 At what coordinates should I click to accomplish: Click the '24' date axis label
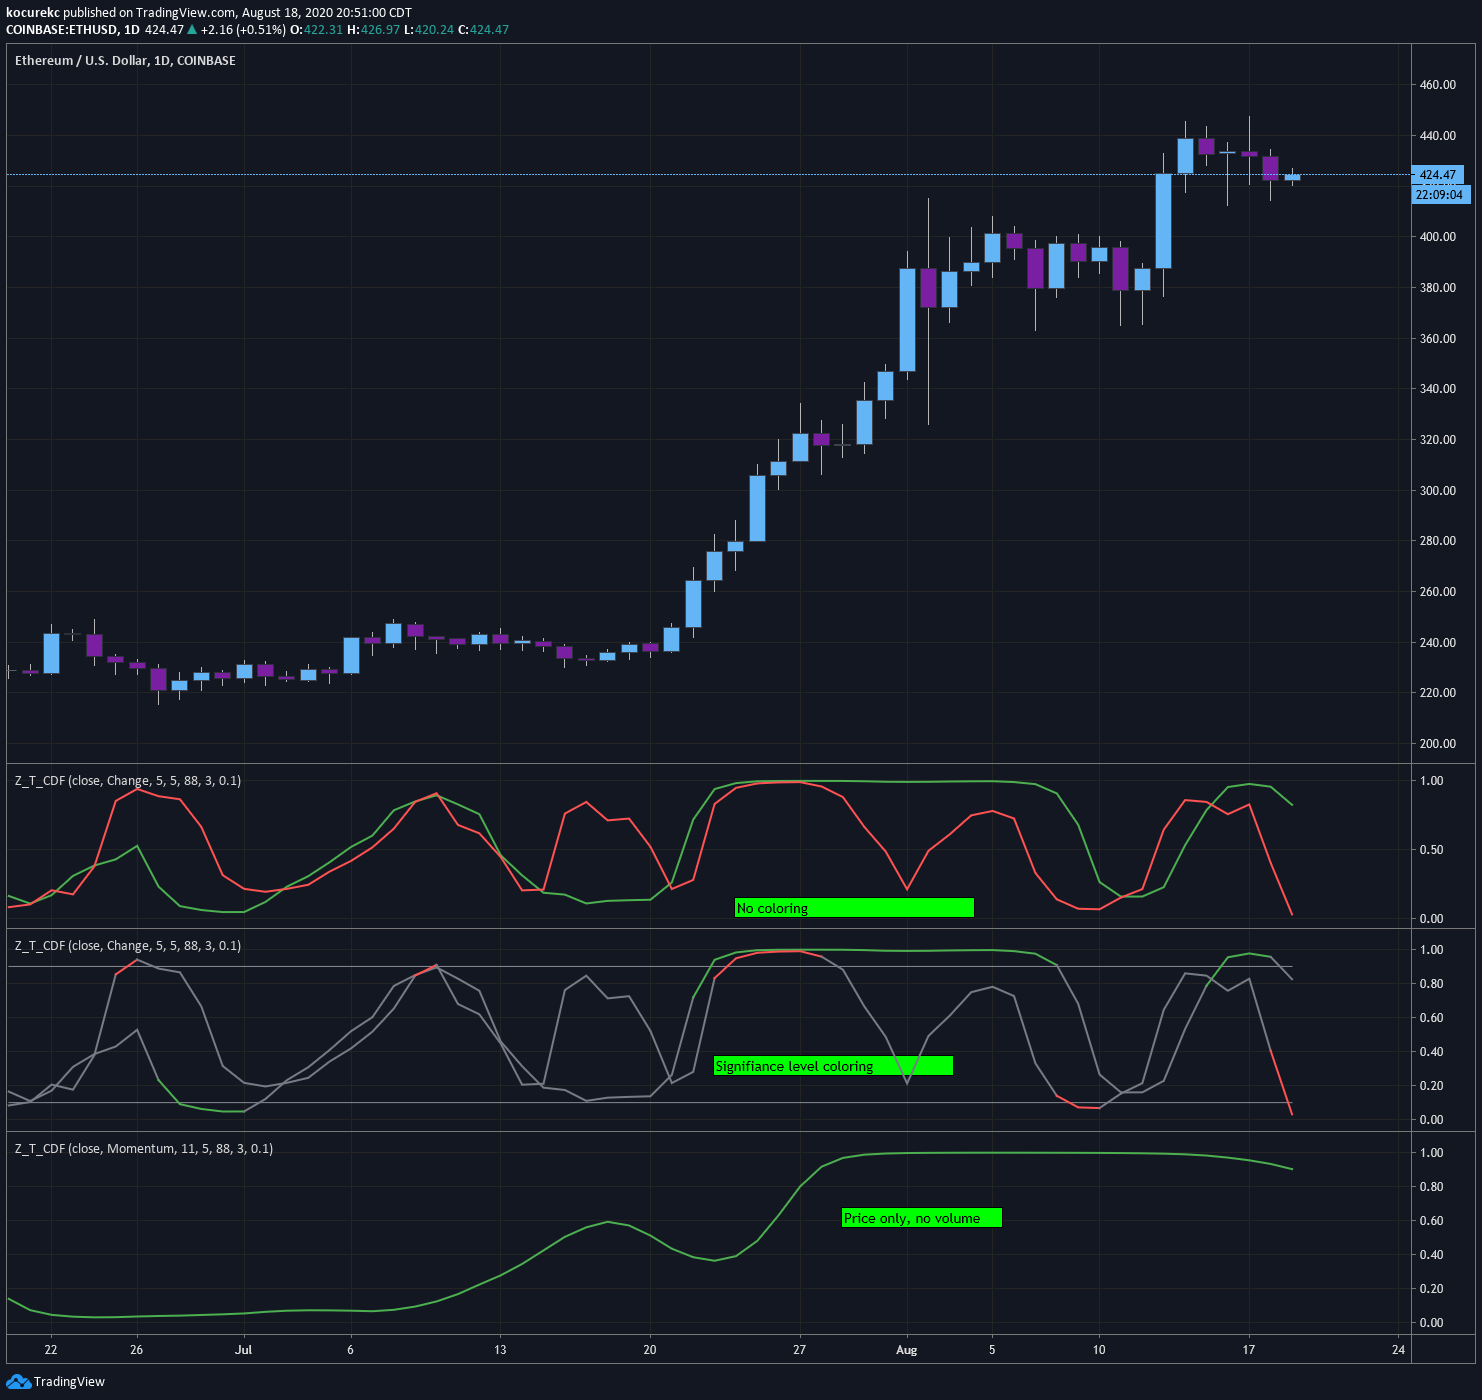pyautogui.click(x=1398, y=1350)
